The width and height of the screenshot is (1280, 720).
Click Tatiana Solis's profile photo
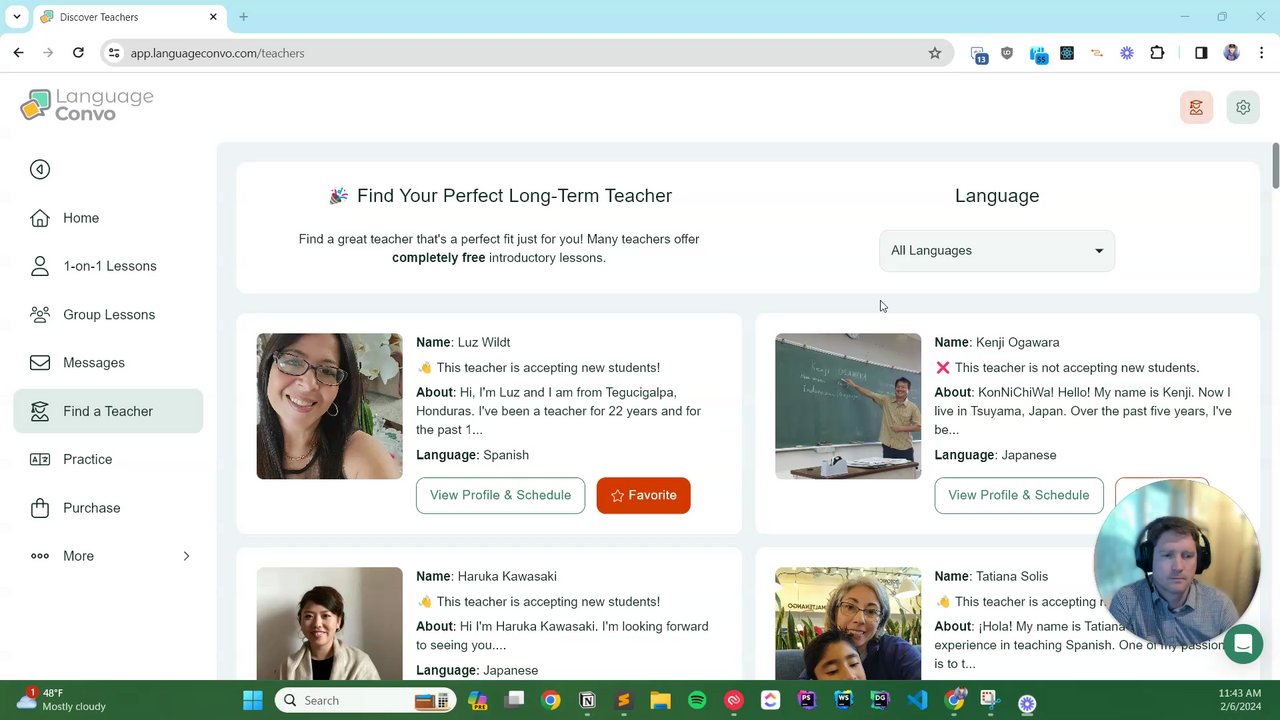click(848, 624)
